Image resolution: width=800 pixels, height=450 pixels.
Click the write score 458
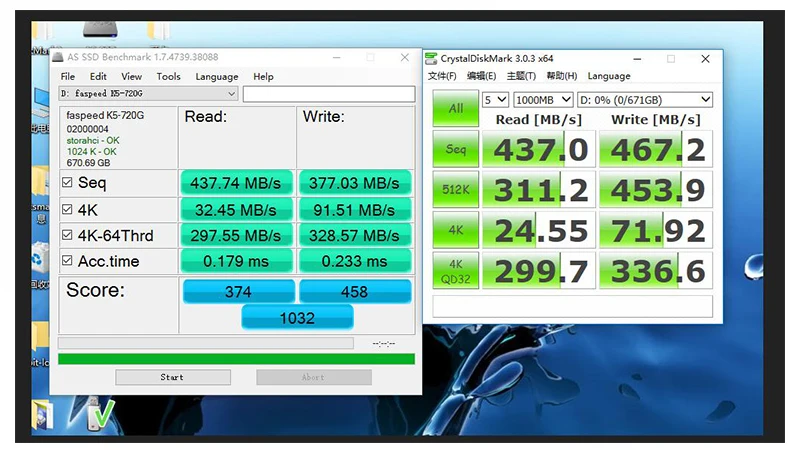[x=355, y=291]
